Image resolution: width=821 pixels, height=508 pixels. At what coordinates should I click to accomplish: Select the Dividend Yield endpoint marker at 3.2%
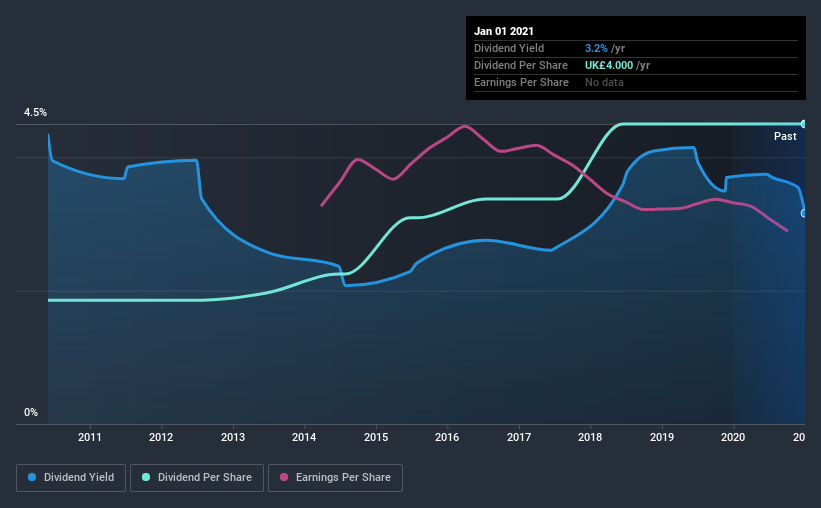[x=803, y=213]
